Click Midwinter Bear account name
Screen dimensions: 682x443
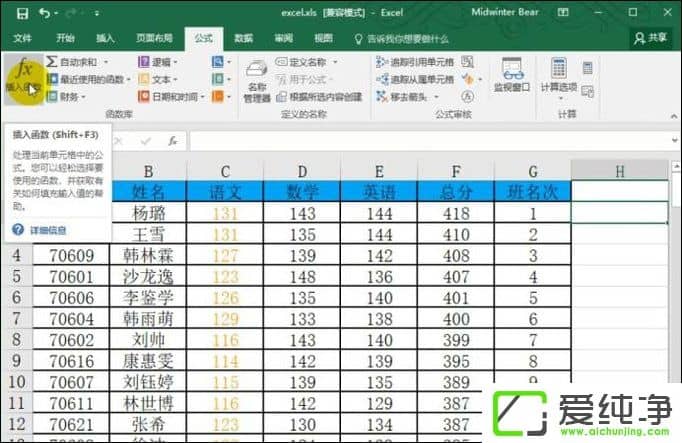tap(505, 12)
